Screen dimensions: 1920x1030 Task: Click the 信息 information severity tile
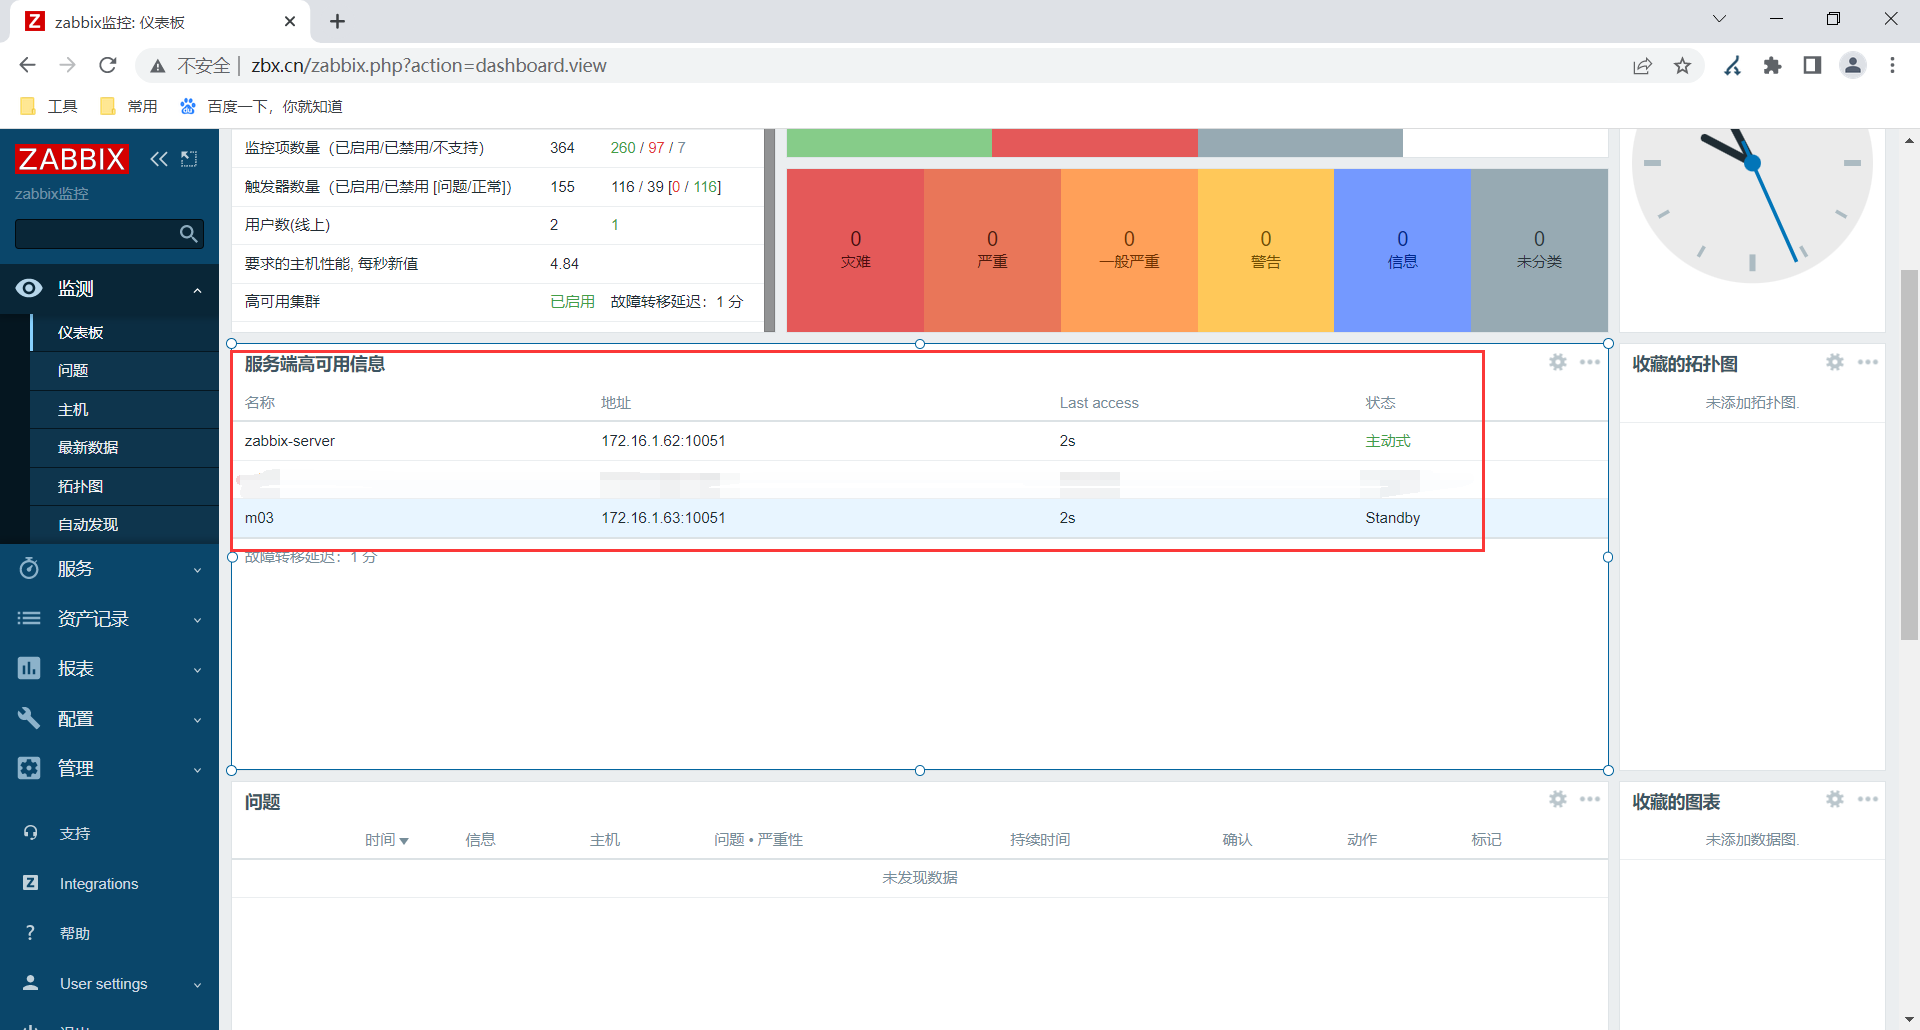[1402, 250]
